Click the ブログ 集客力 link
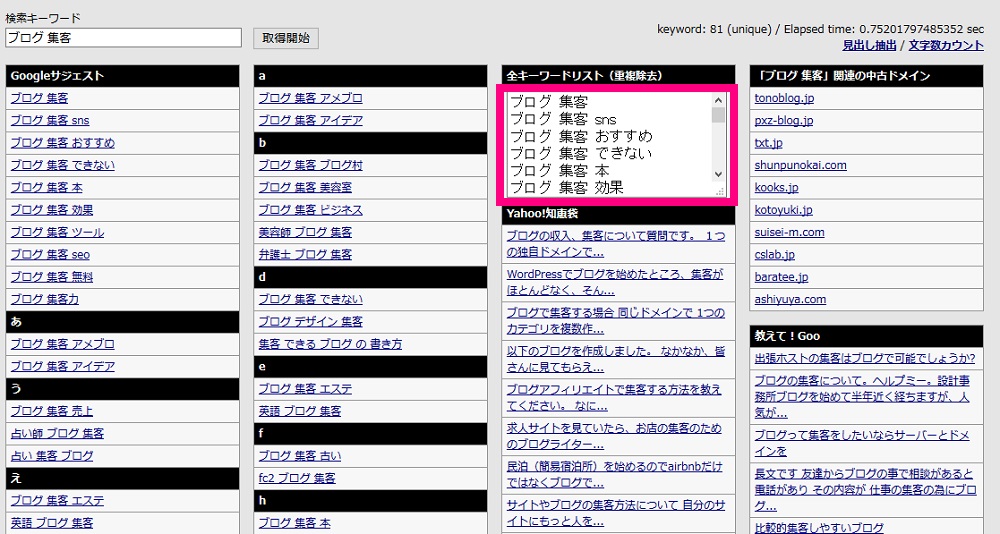 (45, 299)
